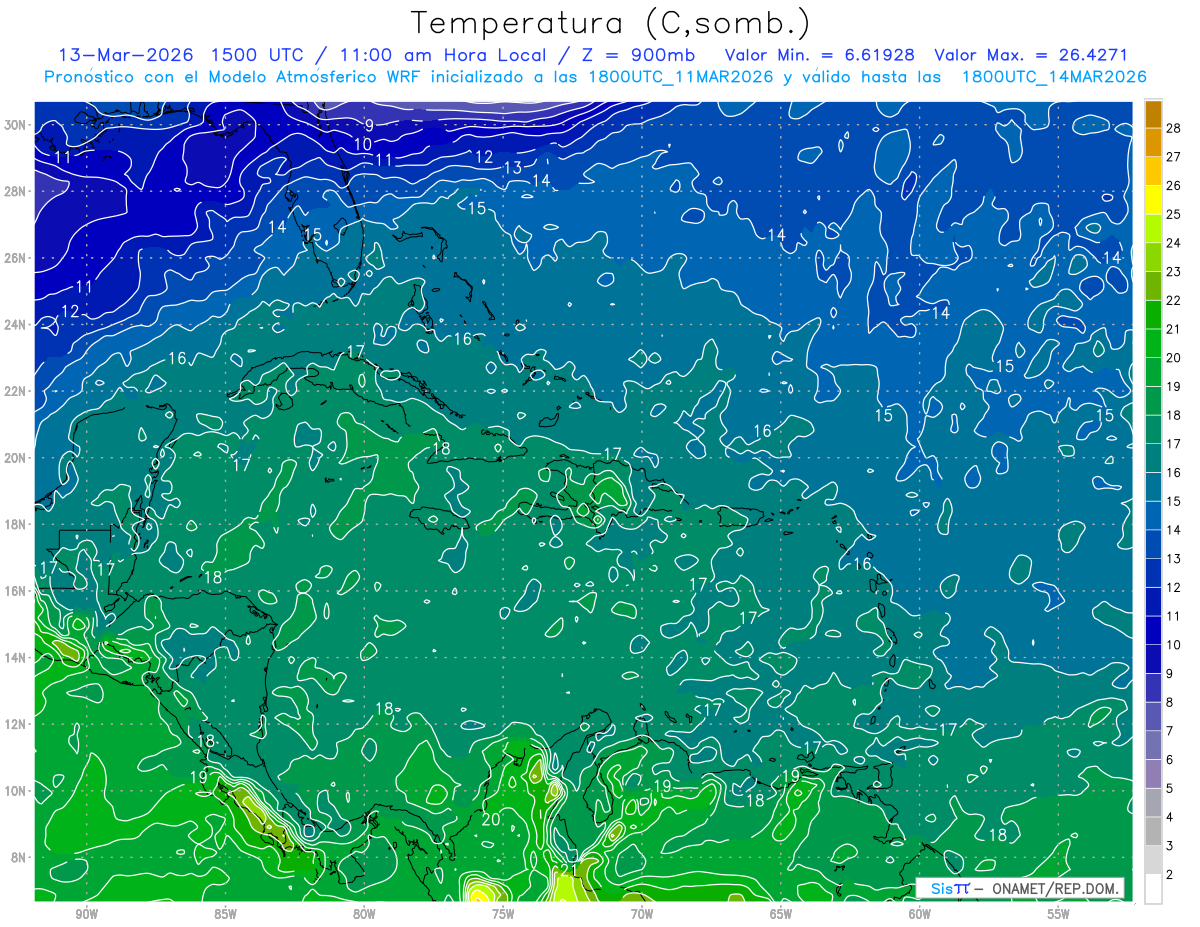
Task: Click the legend scale value "21"
Action: point(1174,329)
